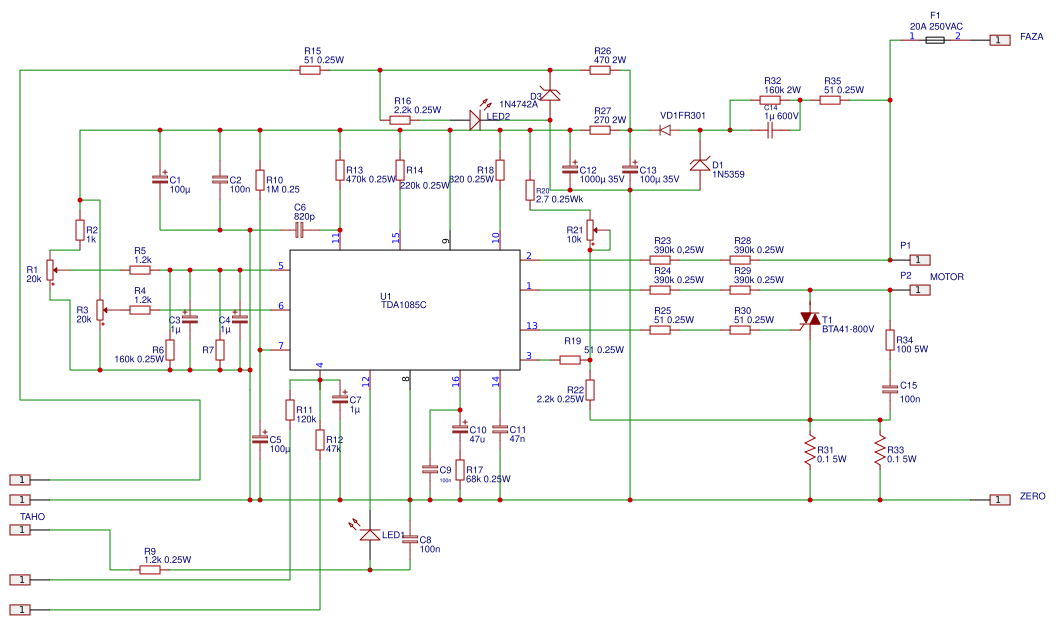Select the C12 1000µ capacitor
The image size is (1056, 625).
coord(570,168)
